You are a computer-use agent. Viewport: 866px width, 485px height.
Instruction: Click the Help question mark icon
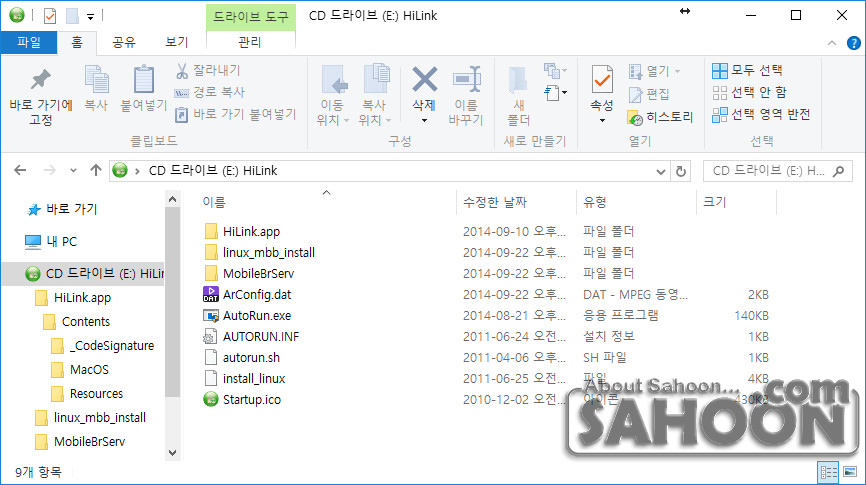tap(853, 43)
